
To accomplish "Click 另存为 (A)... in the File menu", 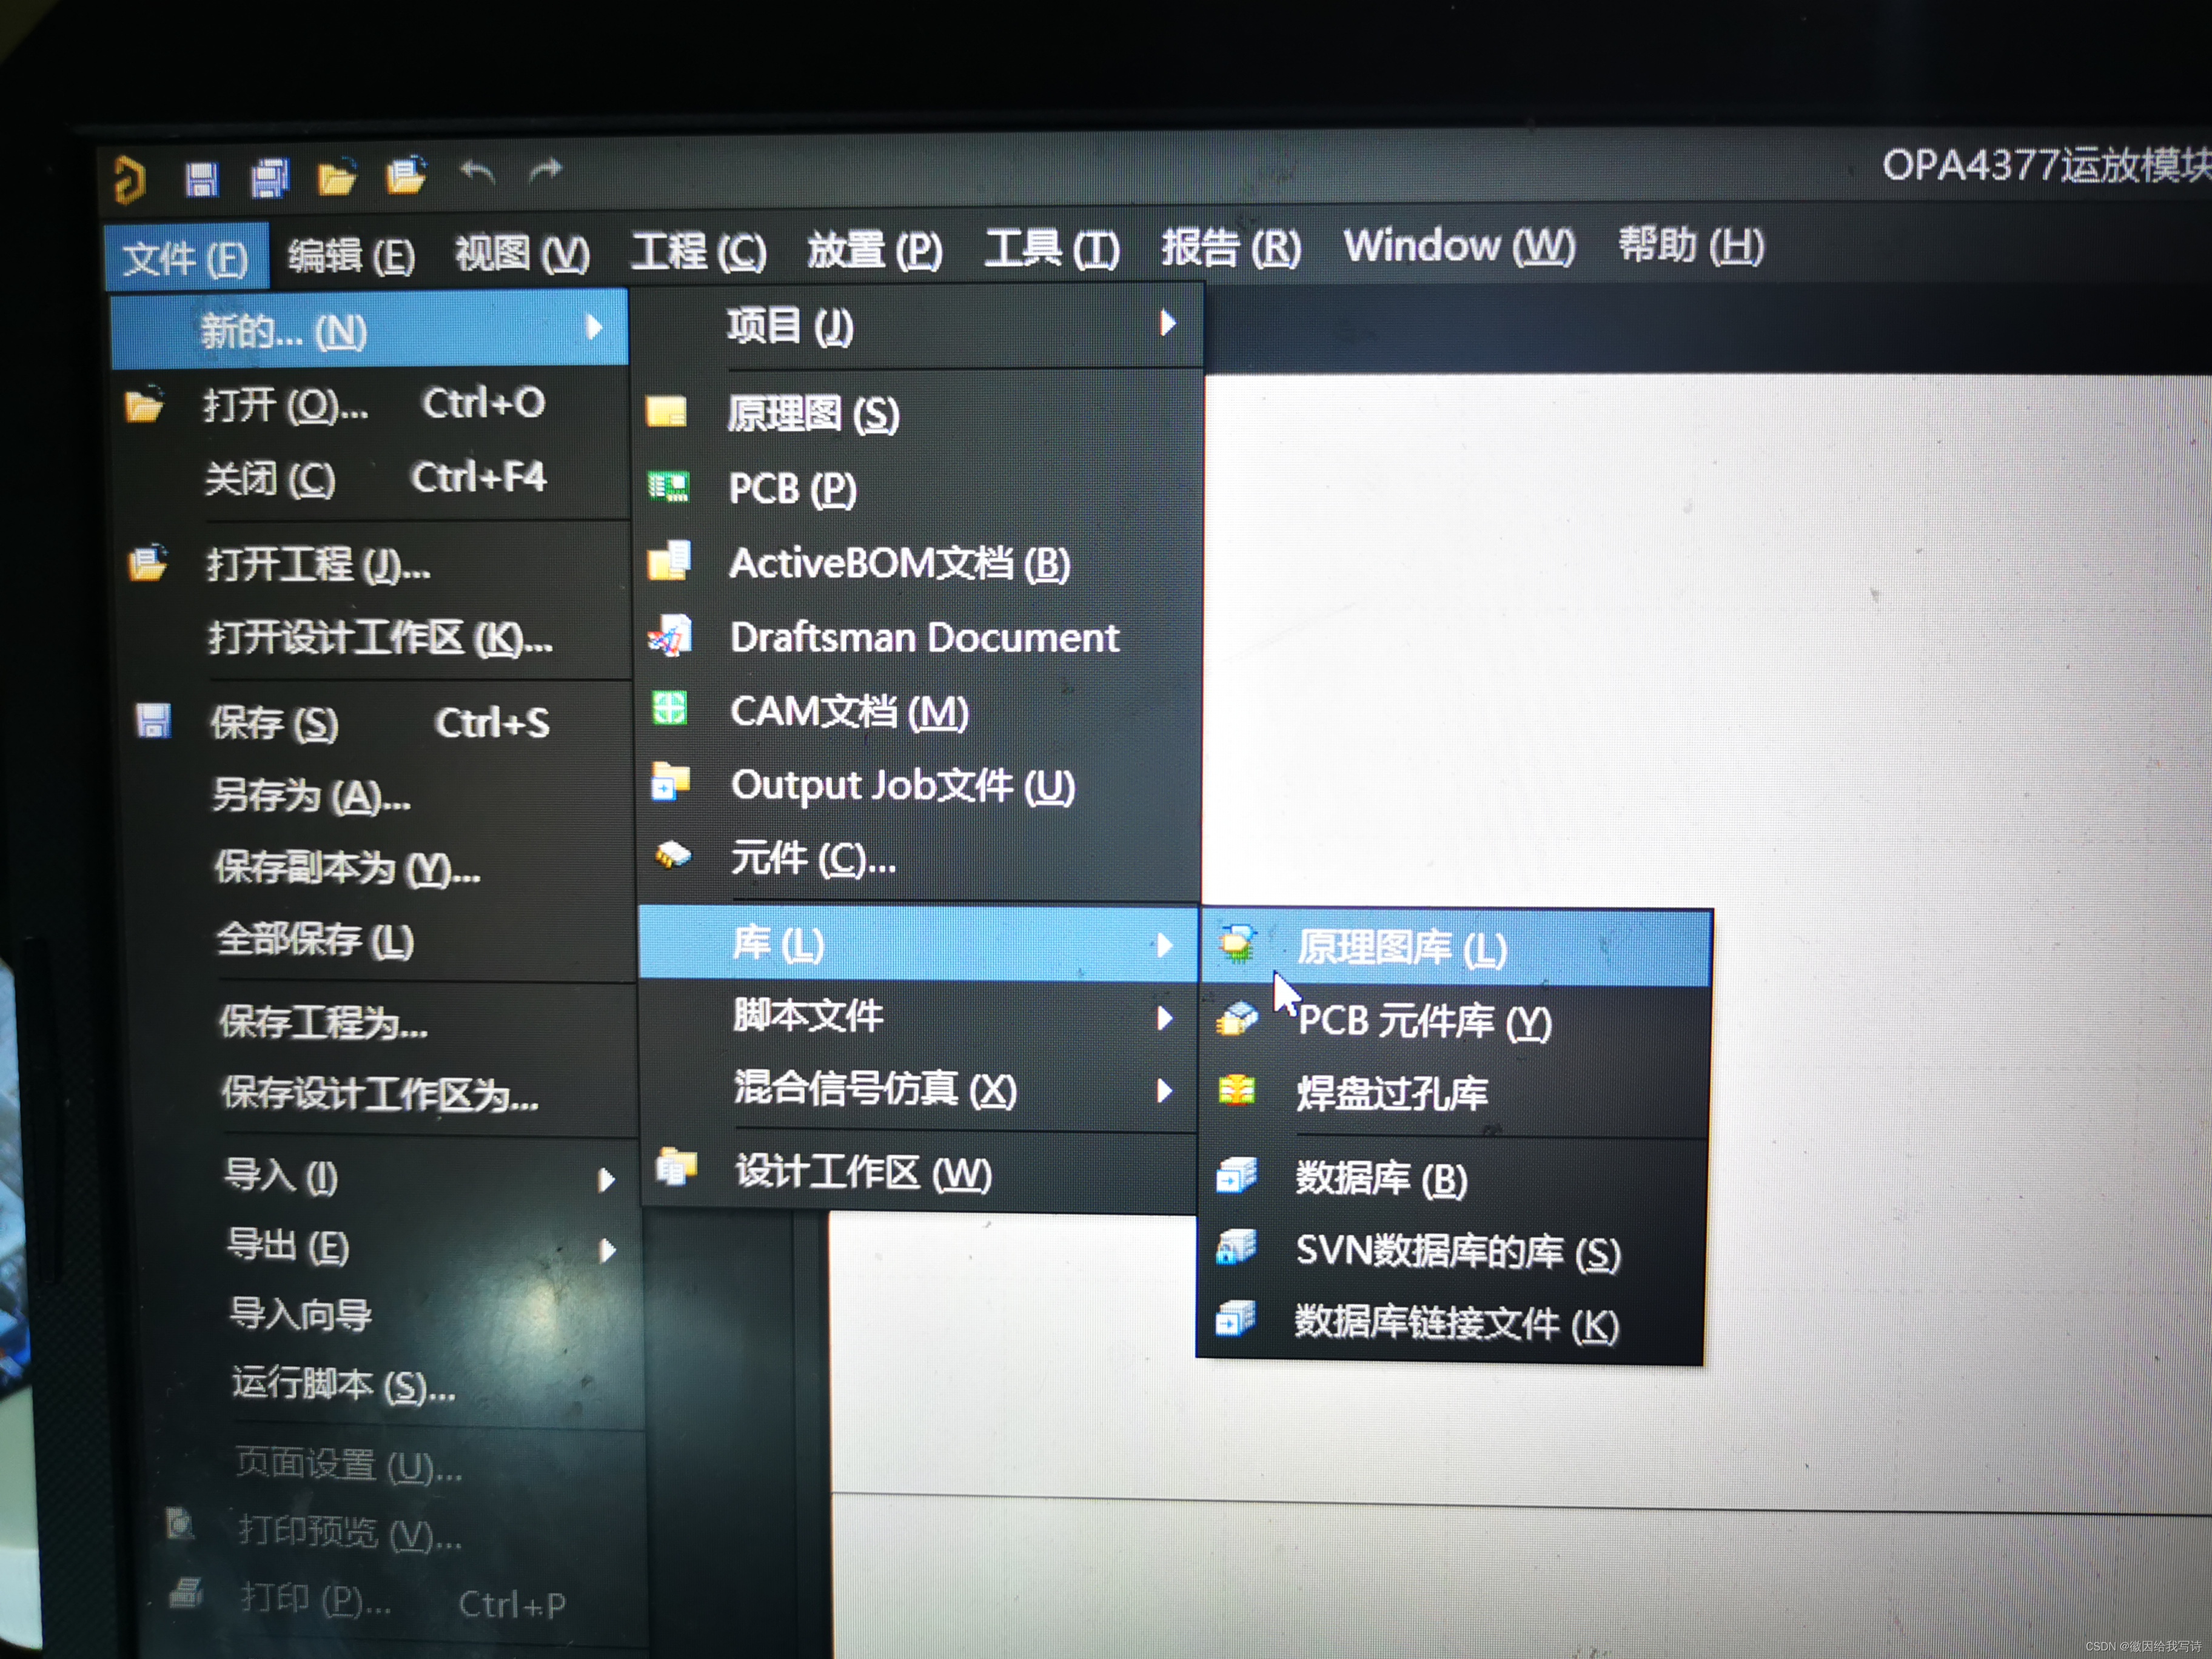I will pyautogui.click(x=310, y=797).
